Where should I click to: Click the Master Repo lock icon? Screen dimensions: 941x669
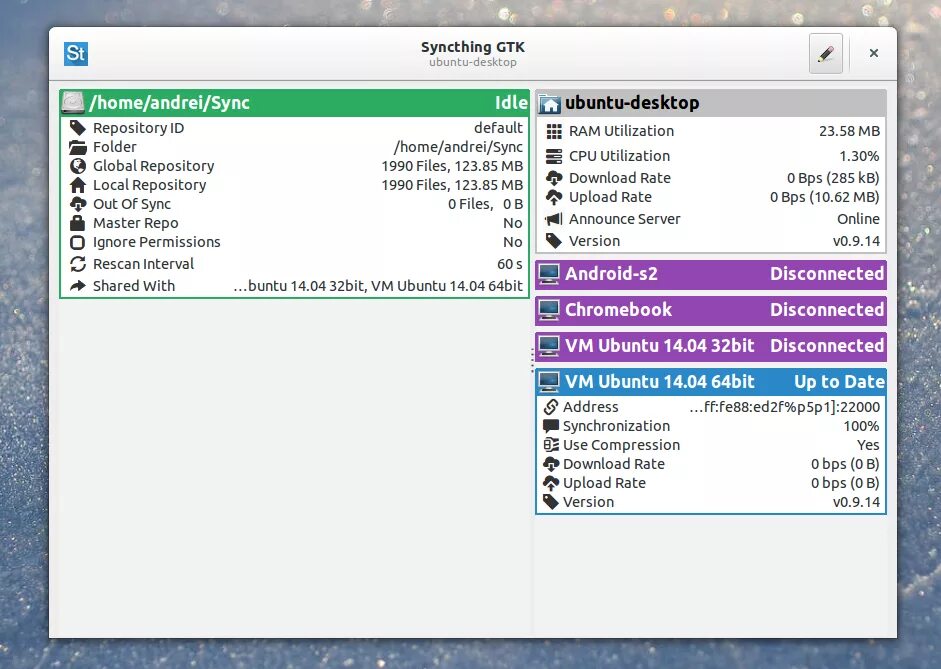(x=77, y=223)
